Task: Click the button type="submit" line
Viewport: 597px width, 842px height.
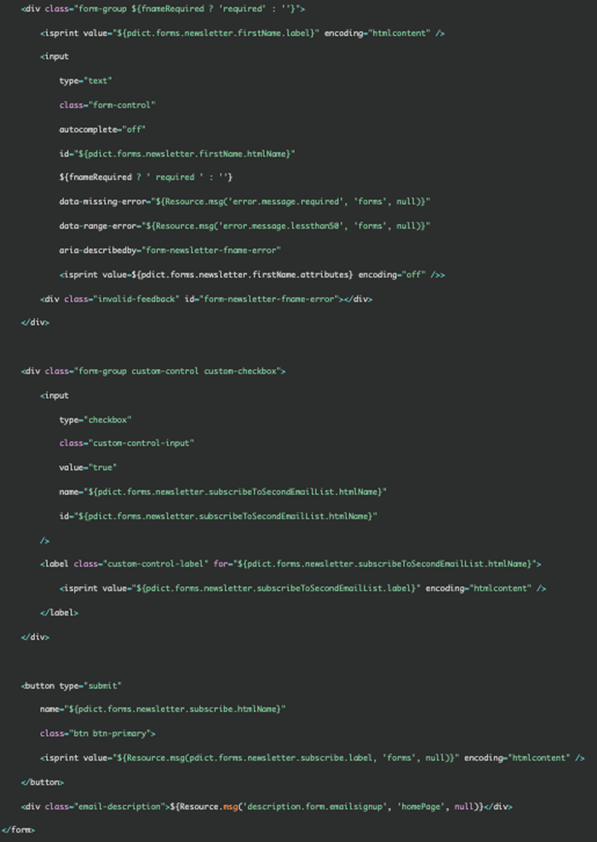Action: tap(71, 686)
